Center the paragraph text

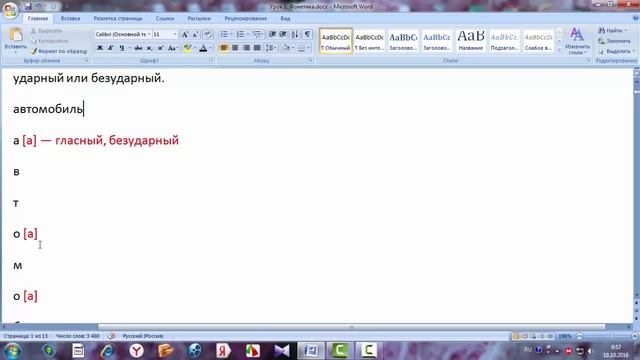tap(235, 48)
